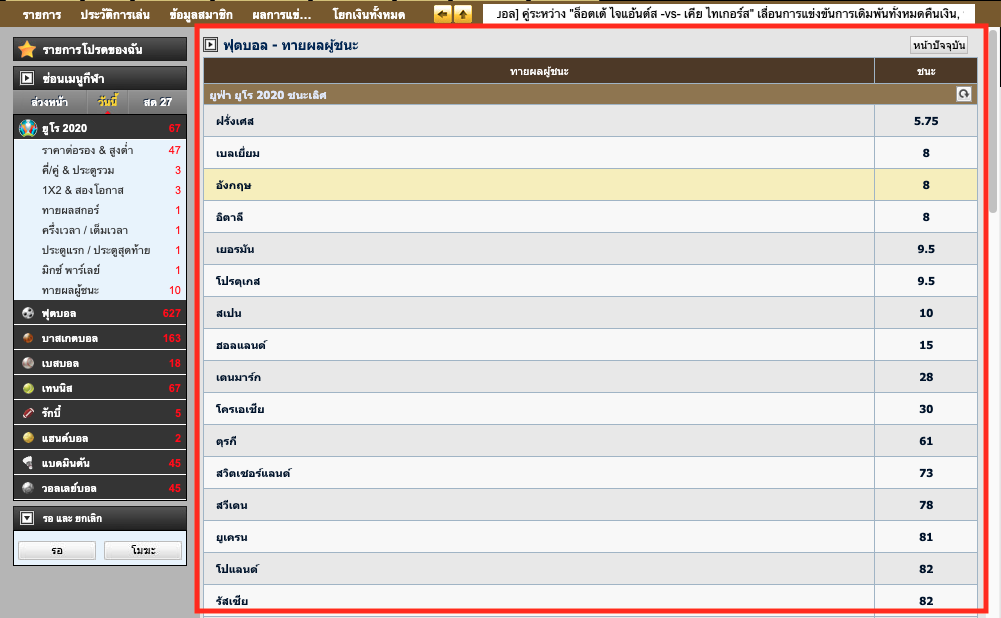This screenshot has width=1001, height=618.
Task: Collapse the ซ่อนเมนูกีฬา sports menu
Action: pos(27,78)
